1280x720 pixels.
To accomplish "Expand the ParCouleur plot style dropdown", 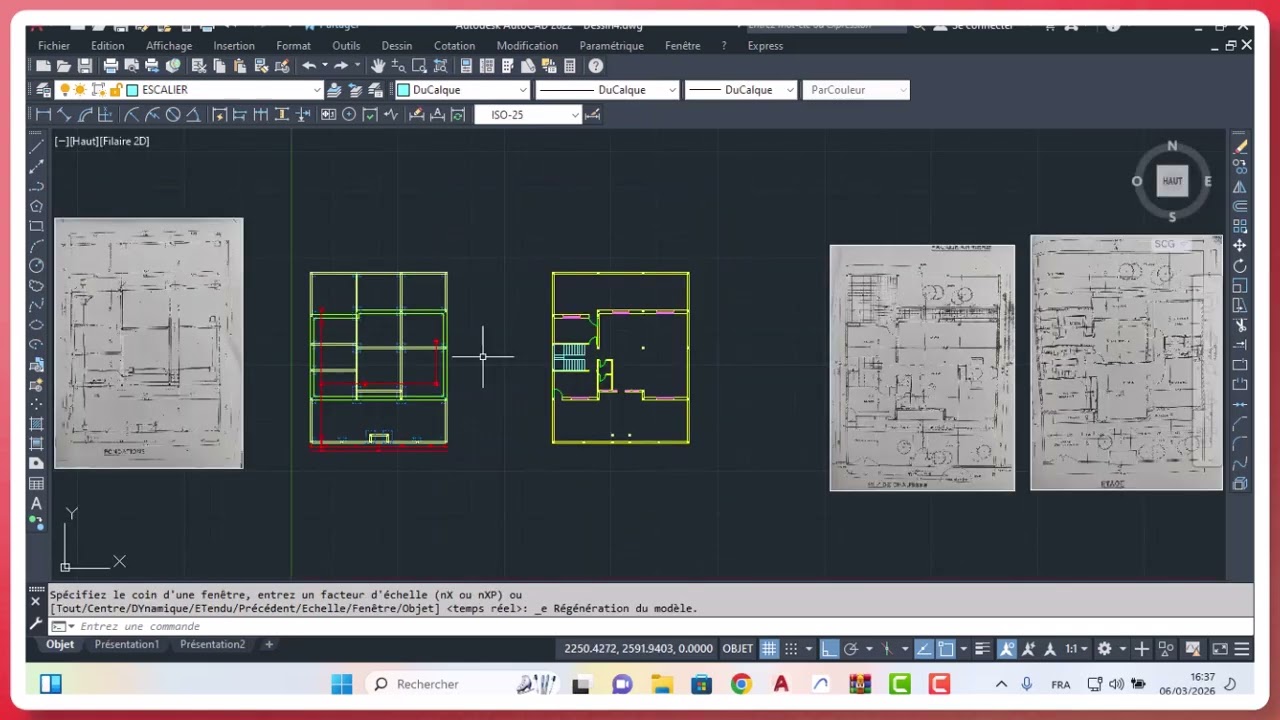I will point(903,90).
